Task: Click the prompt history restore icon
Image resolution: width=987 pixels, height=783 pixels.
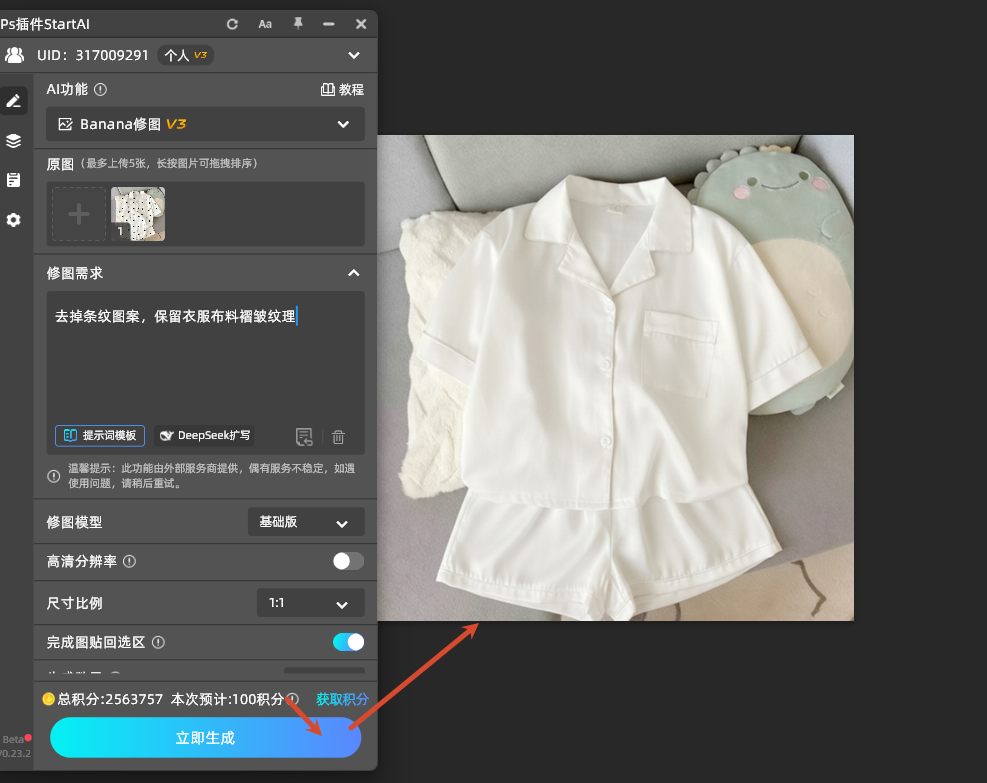Action: click(x=304, y=436)
